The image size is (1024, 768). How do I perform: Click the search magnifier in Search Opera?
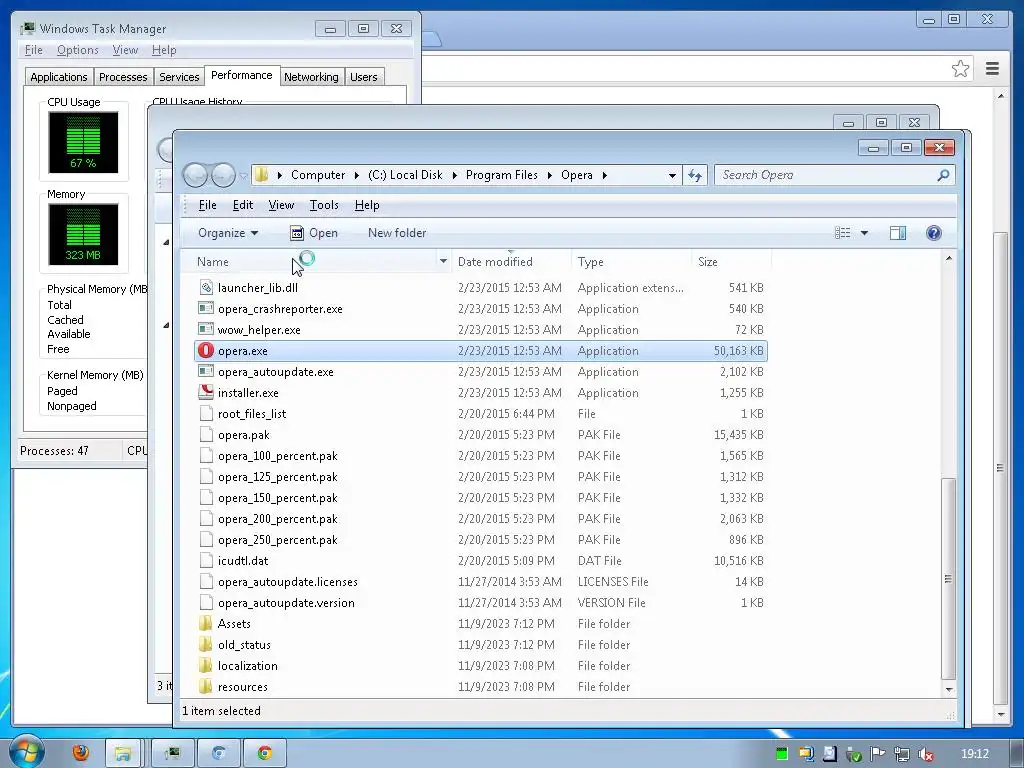pos(943,175)
